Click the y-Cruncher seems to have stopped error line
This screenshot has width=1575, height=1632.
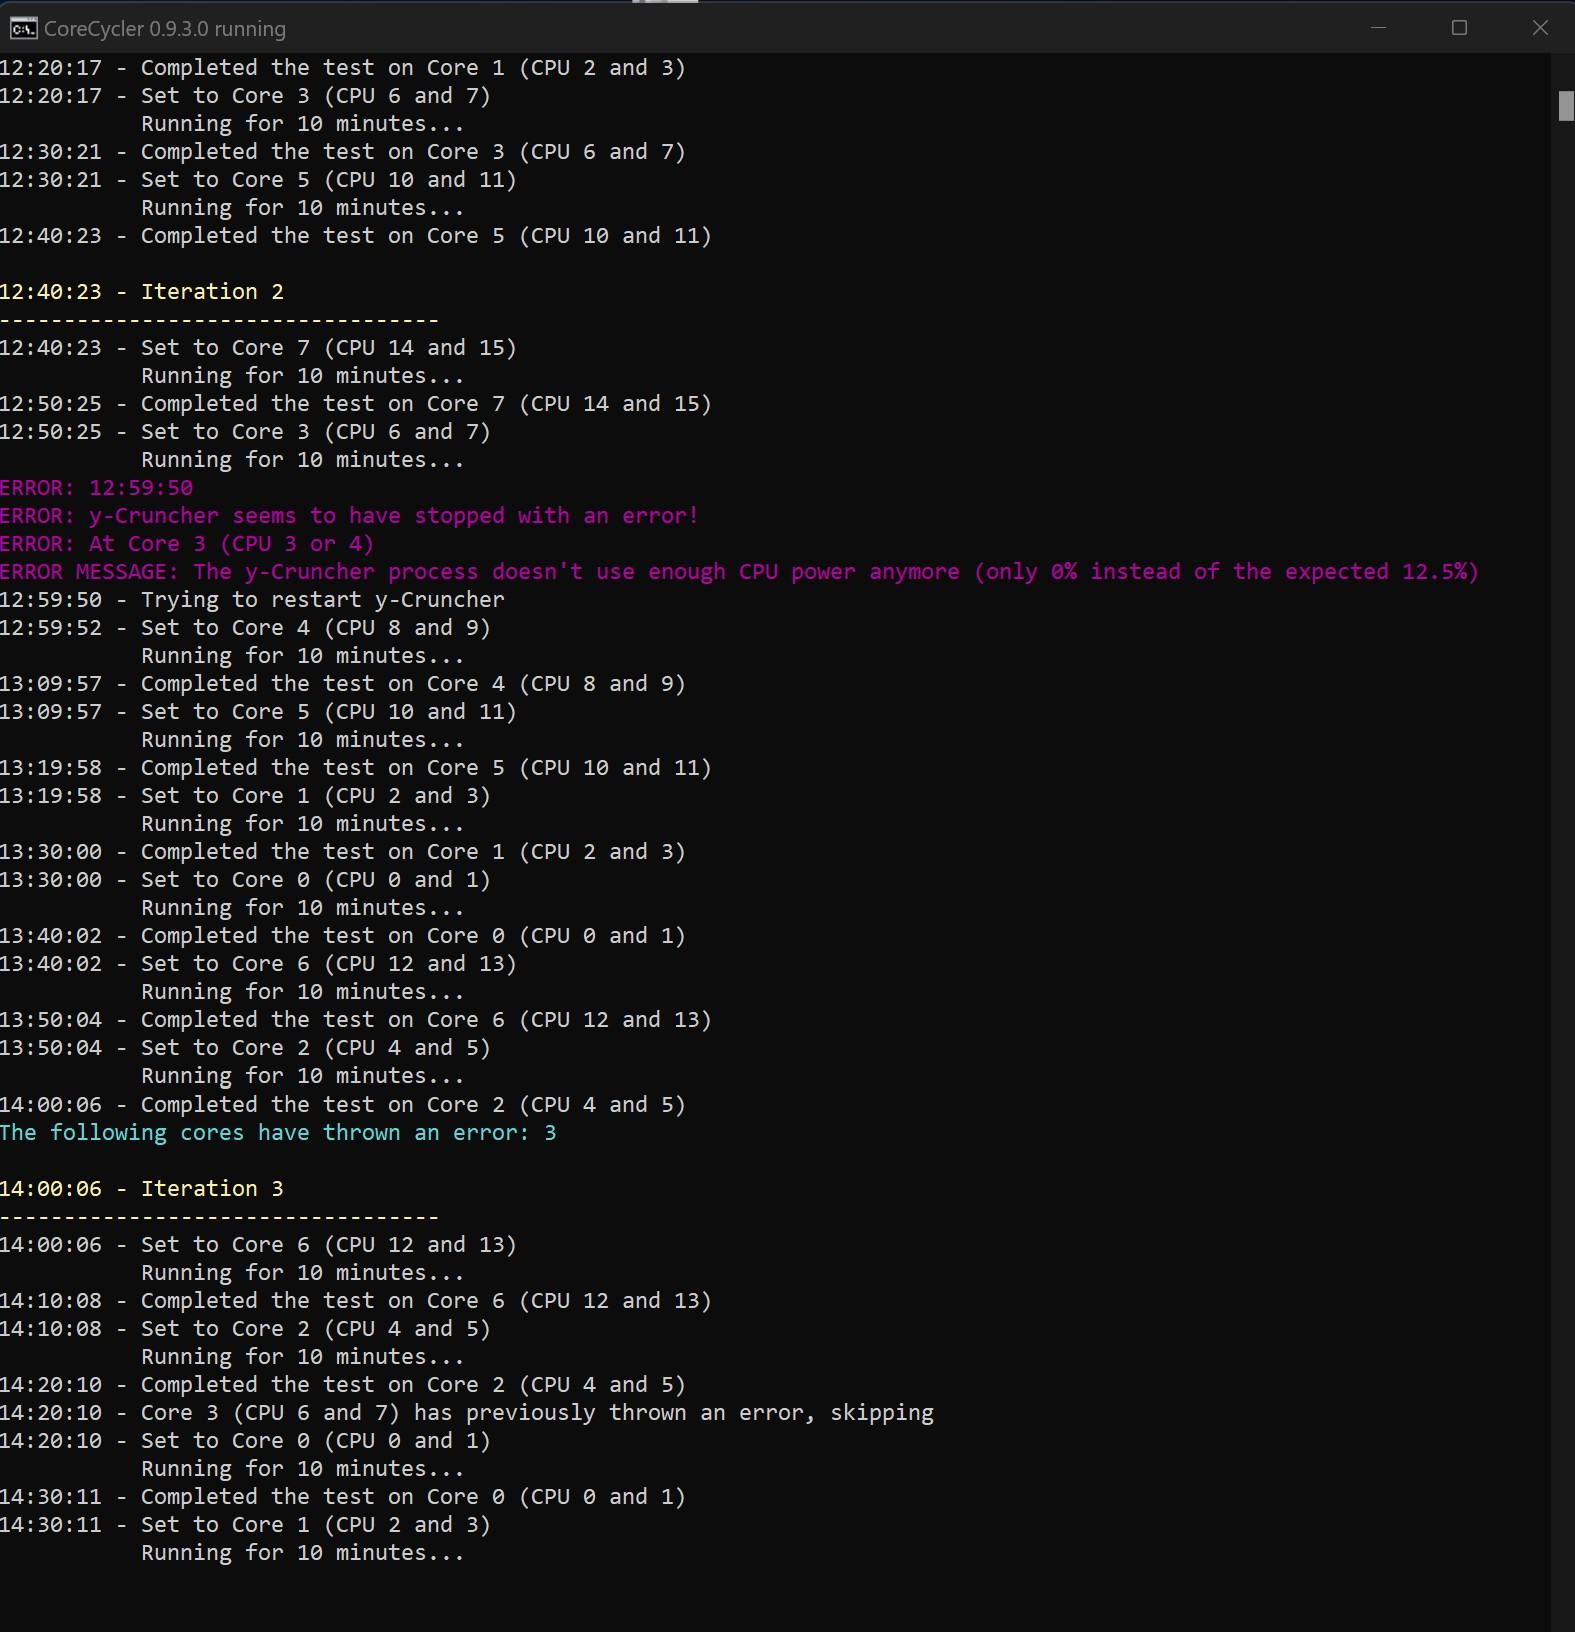349,516
